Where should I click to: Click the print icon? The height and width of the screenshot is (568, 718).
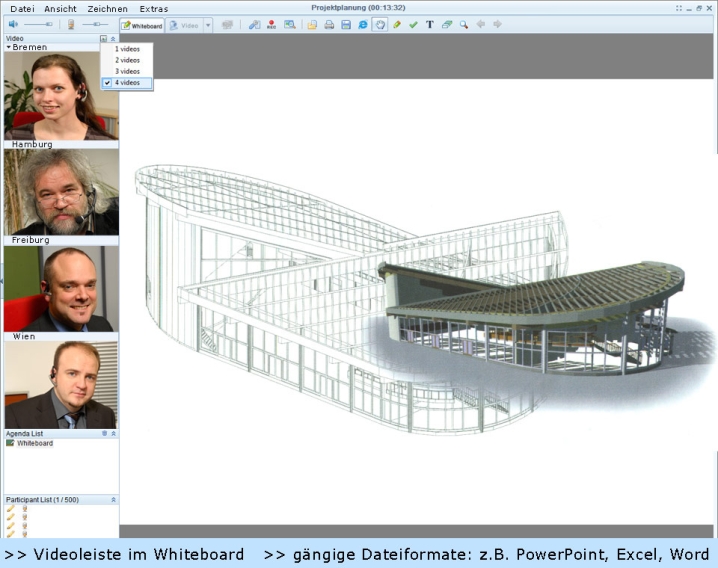329,25
